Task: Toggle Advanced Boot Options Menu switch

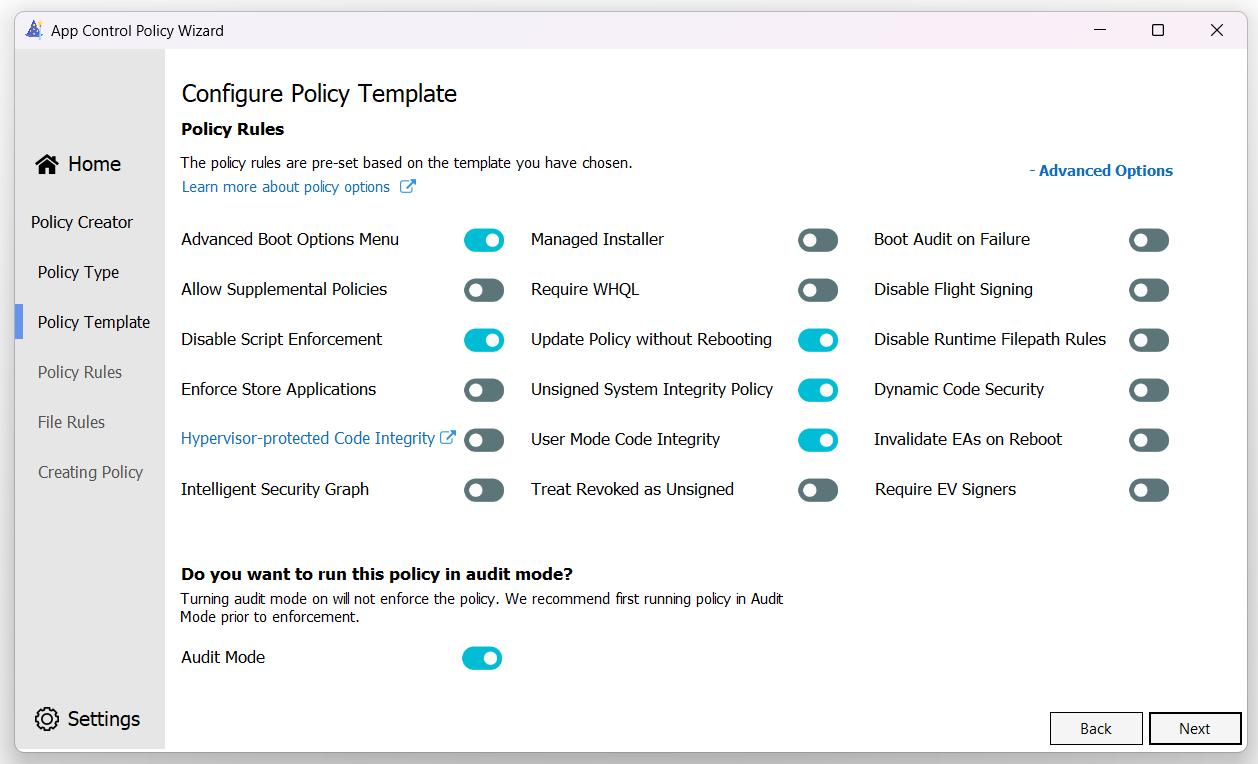Action: pos(484,240)
